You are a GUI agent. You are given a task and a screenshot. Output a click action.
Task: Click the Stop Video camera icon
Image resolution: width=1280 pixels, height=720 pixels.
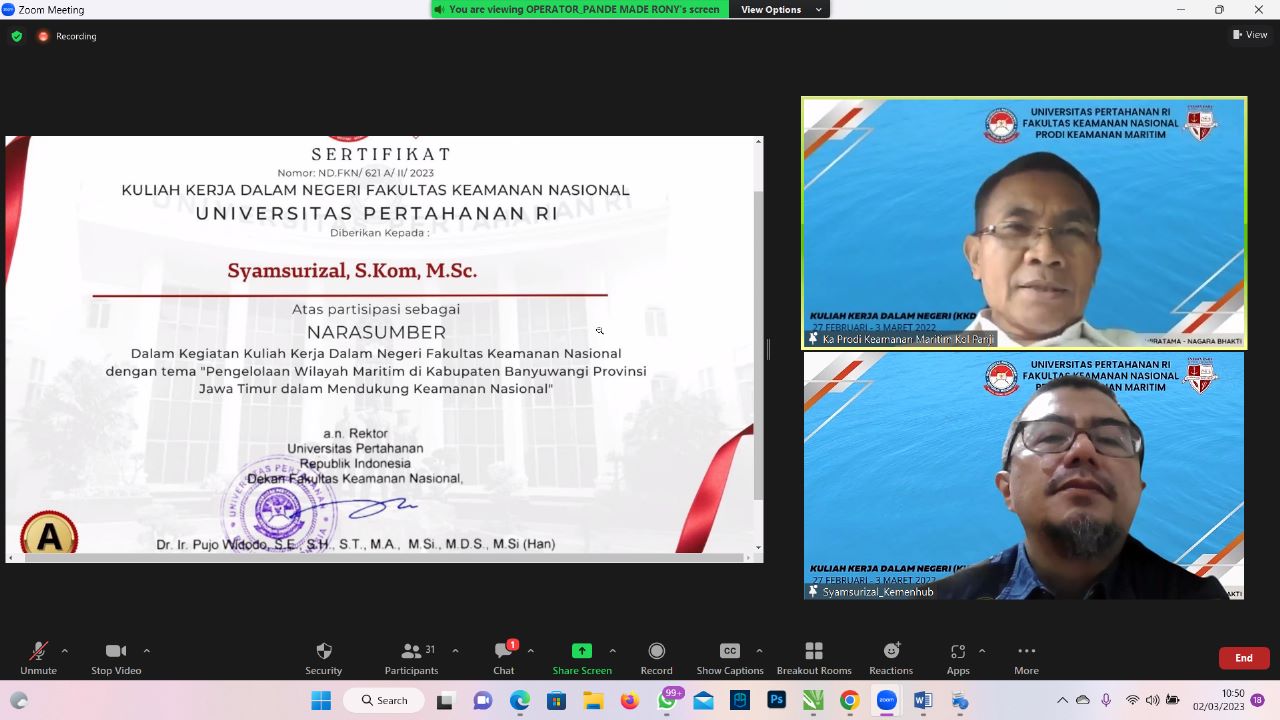pyautogui.click(x=116, y=651)
